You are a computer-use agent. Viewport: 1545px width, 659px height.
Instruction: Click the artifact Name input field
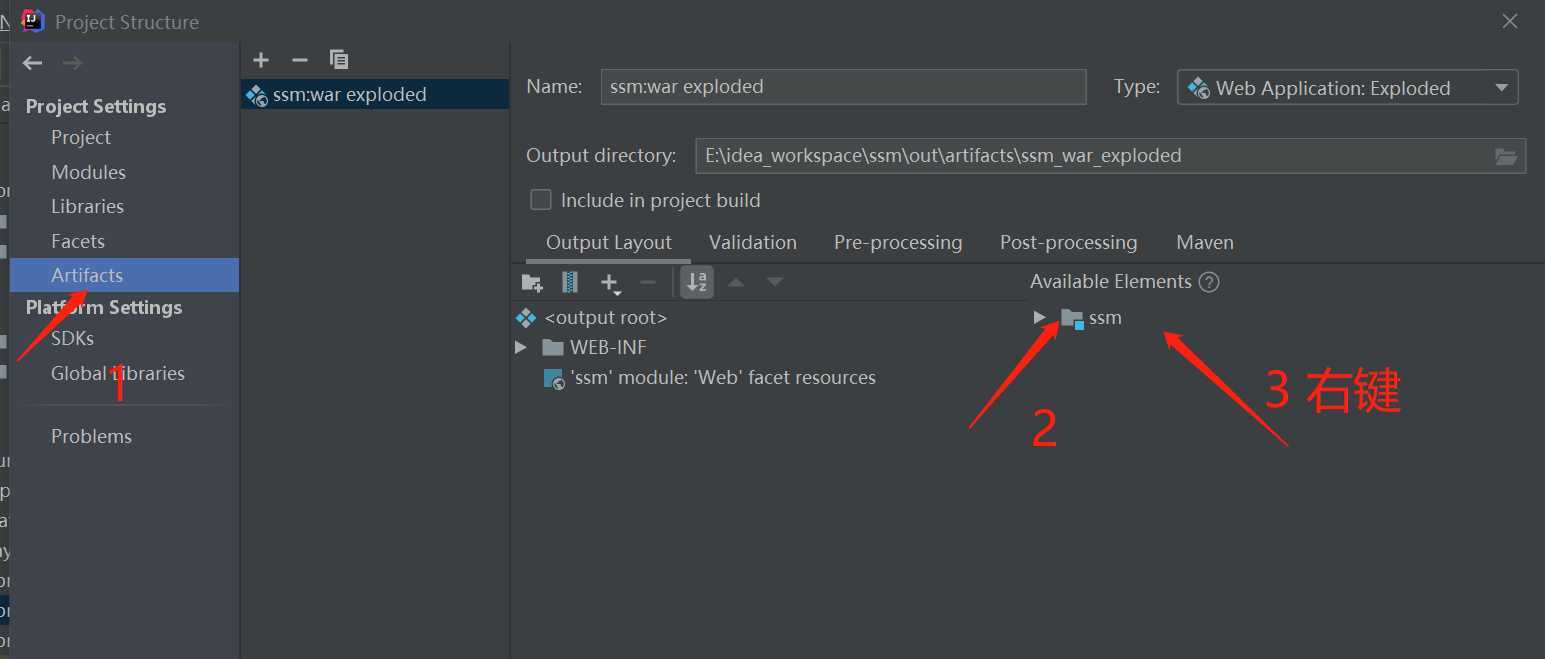[x=844, y=87]
